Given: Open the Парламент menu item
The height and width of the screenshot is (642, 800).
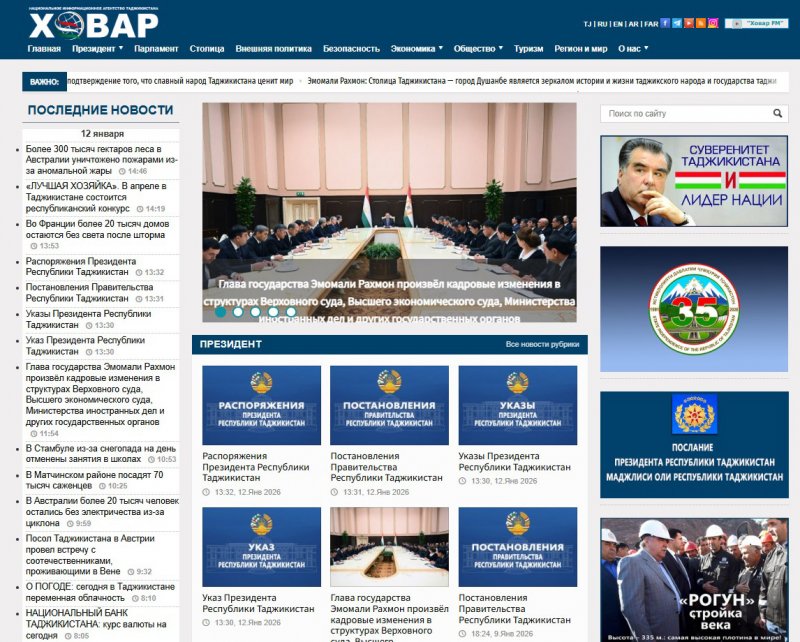Looking at the screenshot, I should (x=156, y=48).
